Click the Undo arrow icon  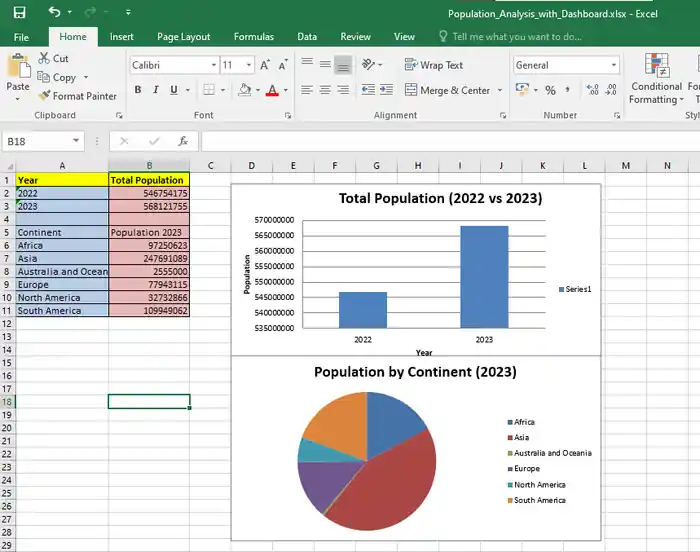[x=54, y=12]
